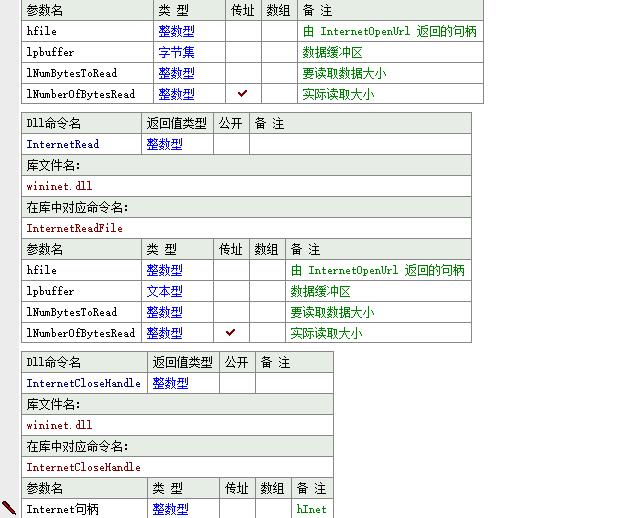643x518 pixels.
Task: Click Dll命令名 header above InternetRead
Action: (x=54, y=123)
